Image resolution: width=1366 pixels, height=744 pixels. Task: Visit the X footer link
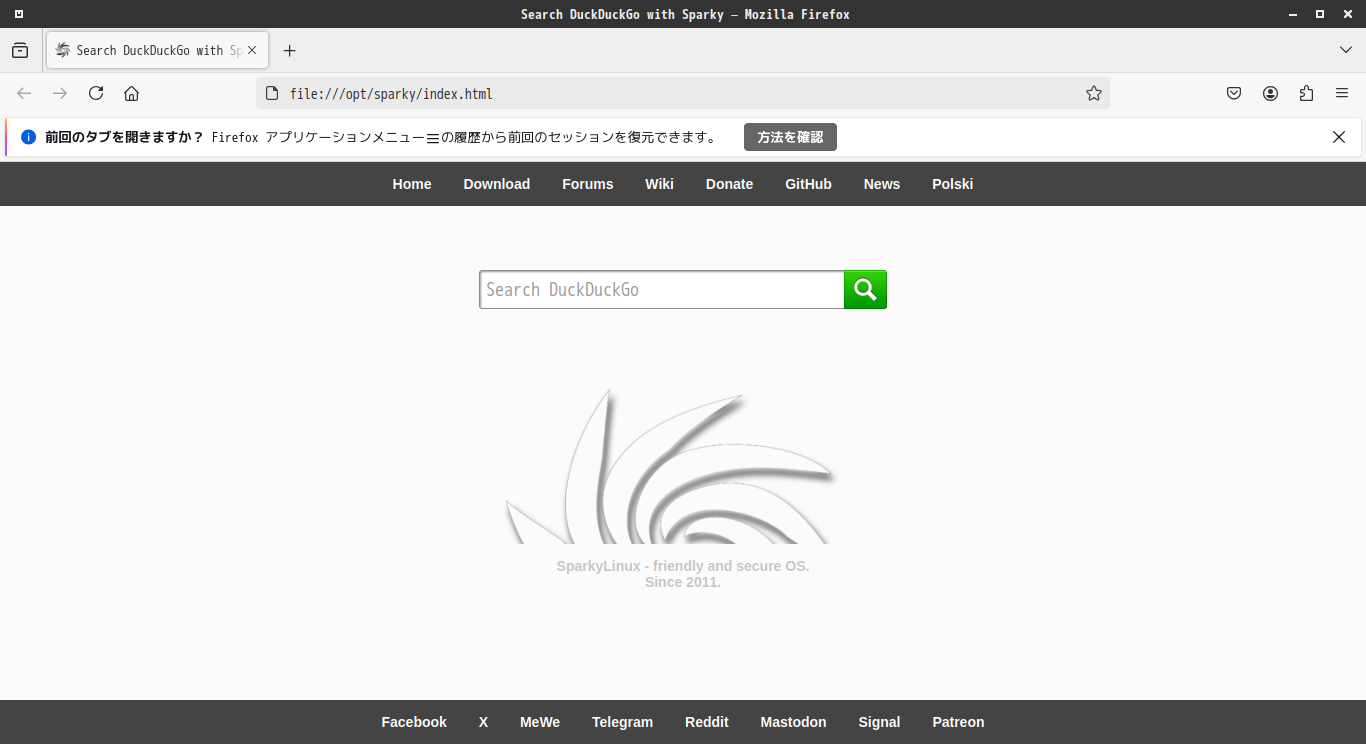(483, 722)
